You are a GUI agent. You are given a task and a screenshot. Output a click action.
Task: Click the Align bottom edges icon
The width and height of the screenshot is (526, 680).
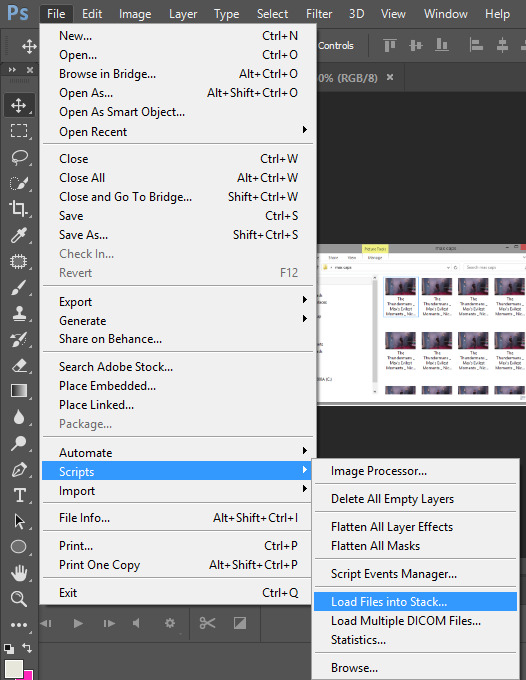pos(441,45)
